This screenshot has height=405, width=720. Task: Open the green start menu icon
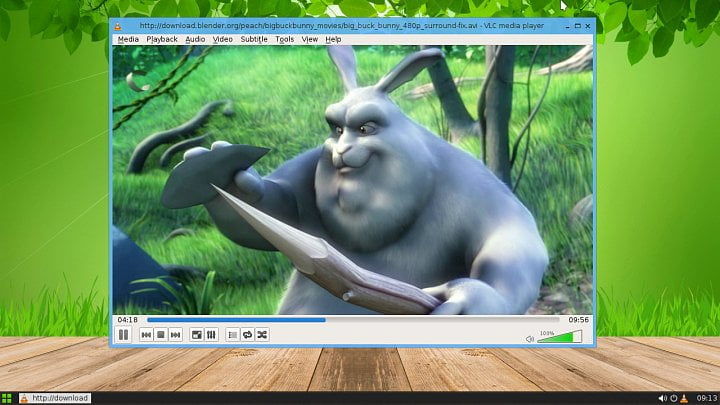pos(6,398)
